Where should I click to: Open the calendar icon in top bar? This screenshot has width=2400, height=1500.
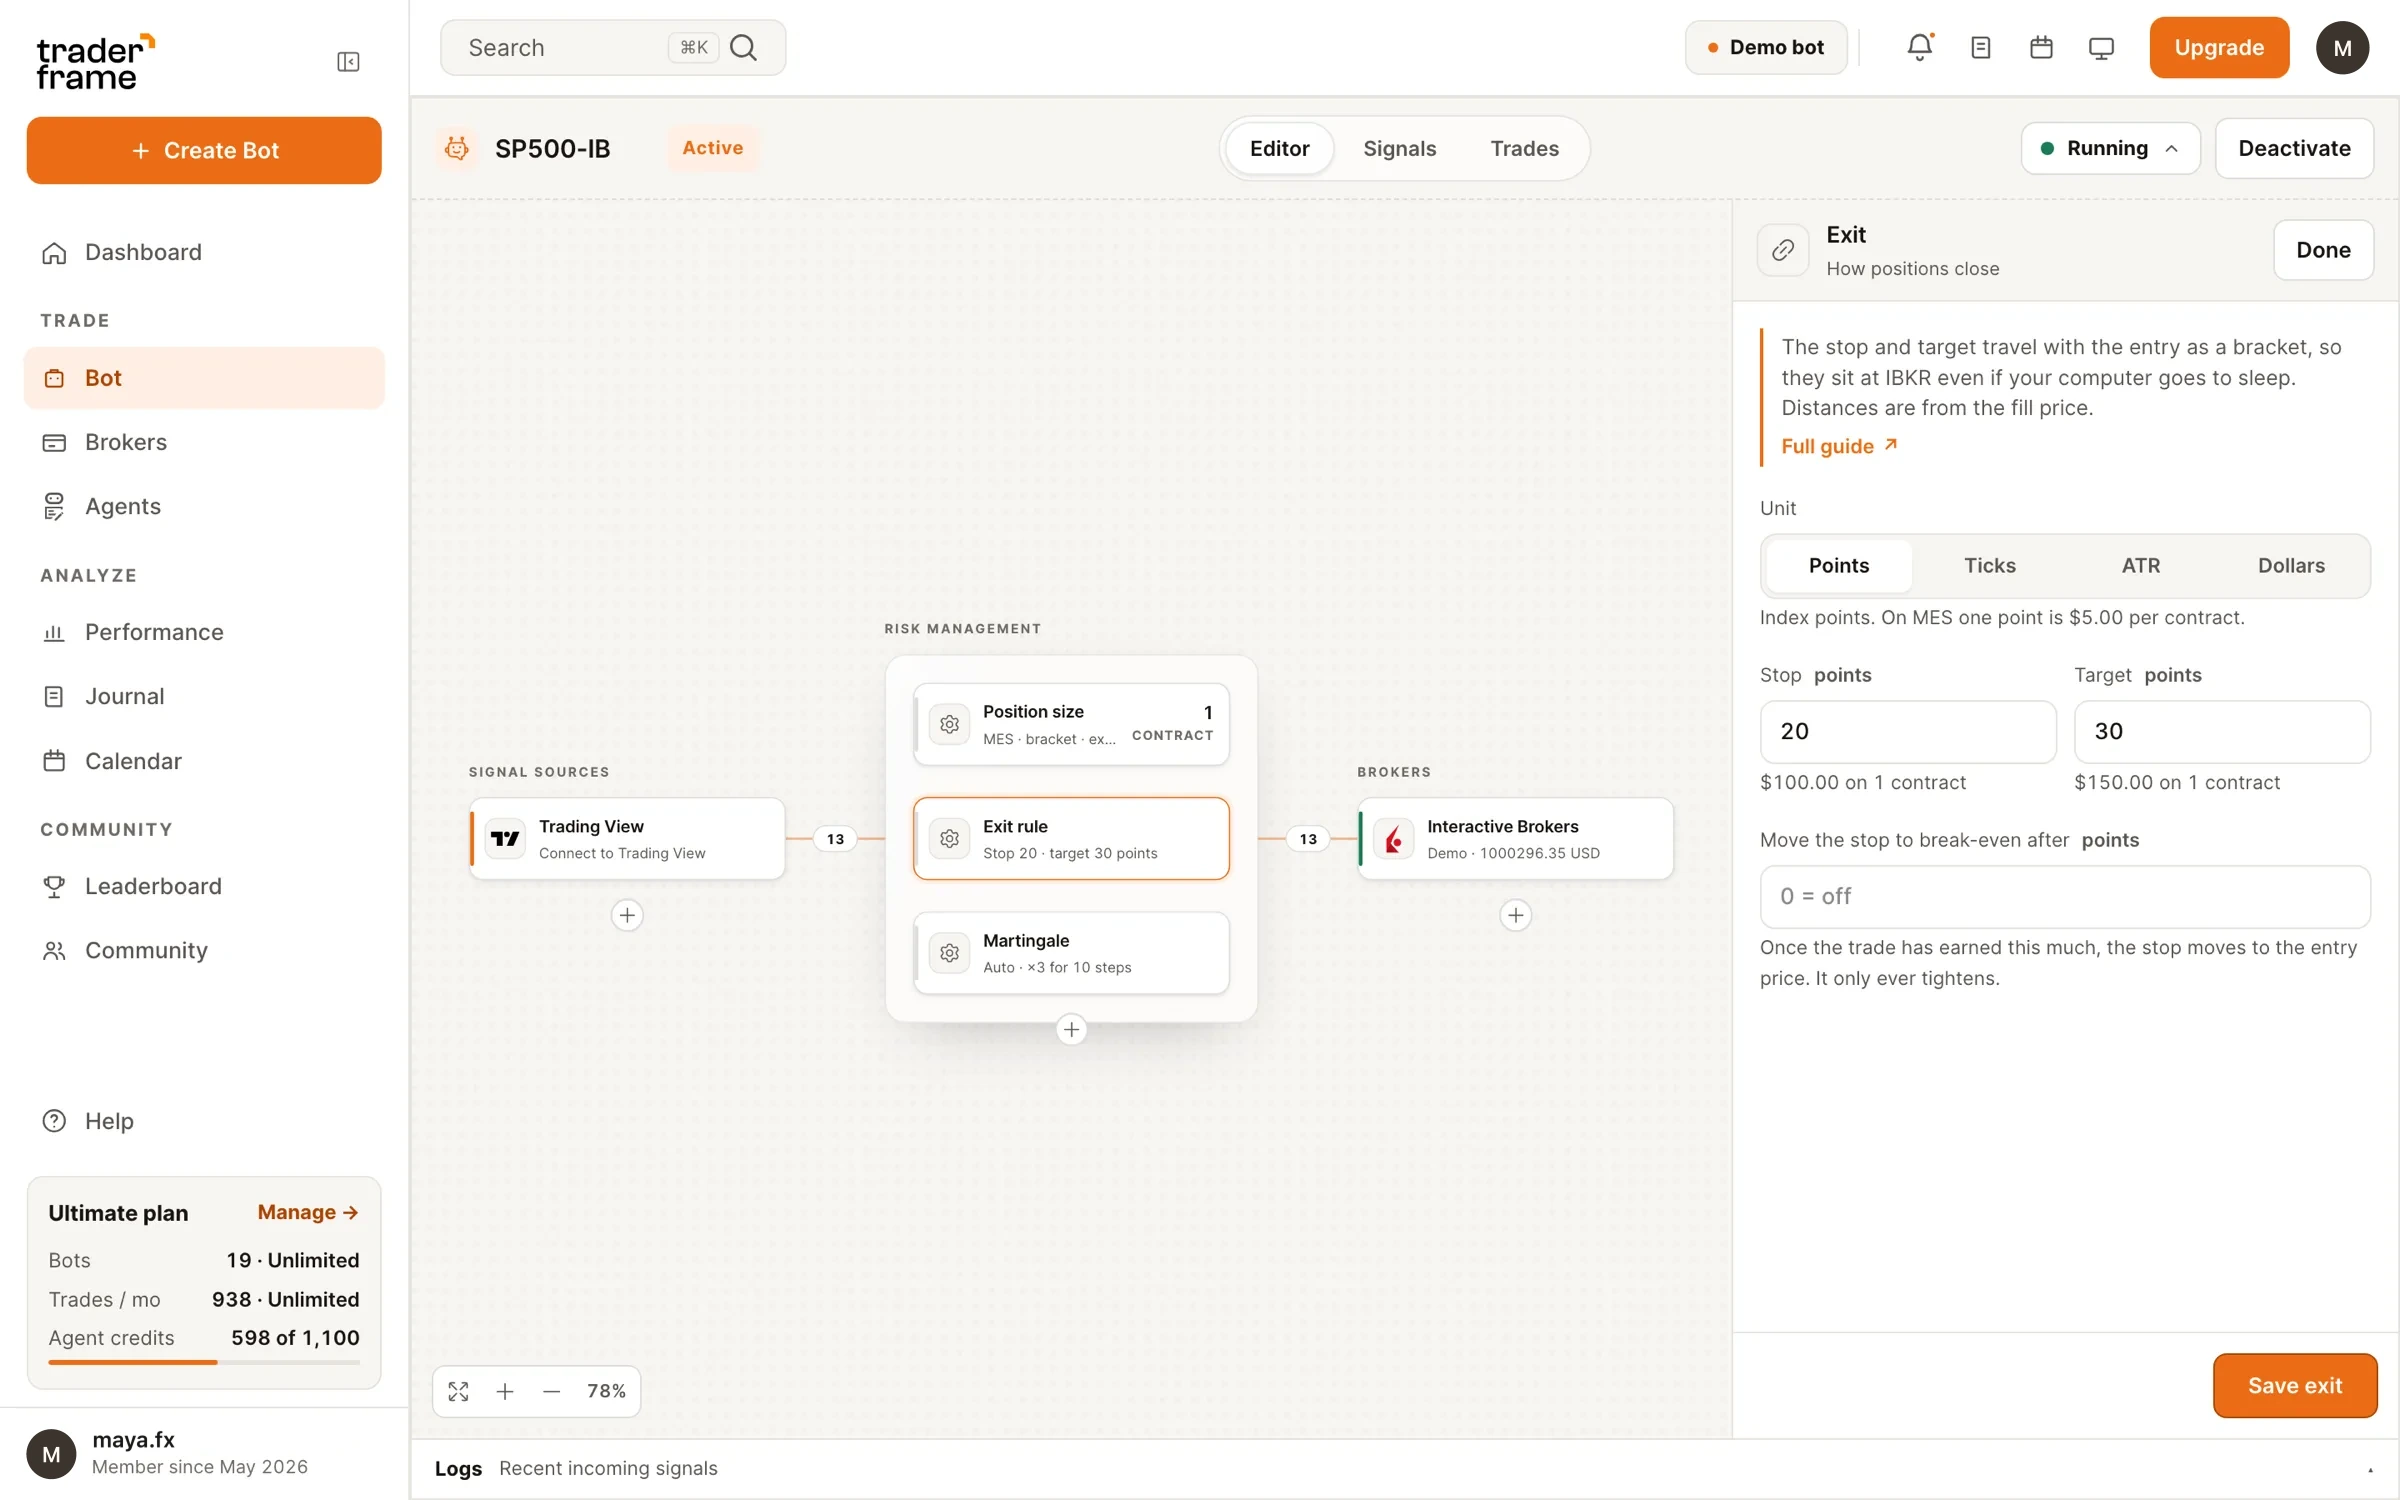coord(2041,47)
